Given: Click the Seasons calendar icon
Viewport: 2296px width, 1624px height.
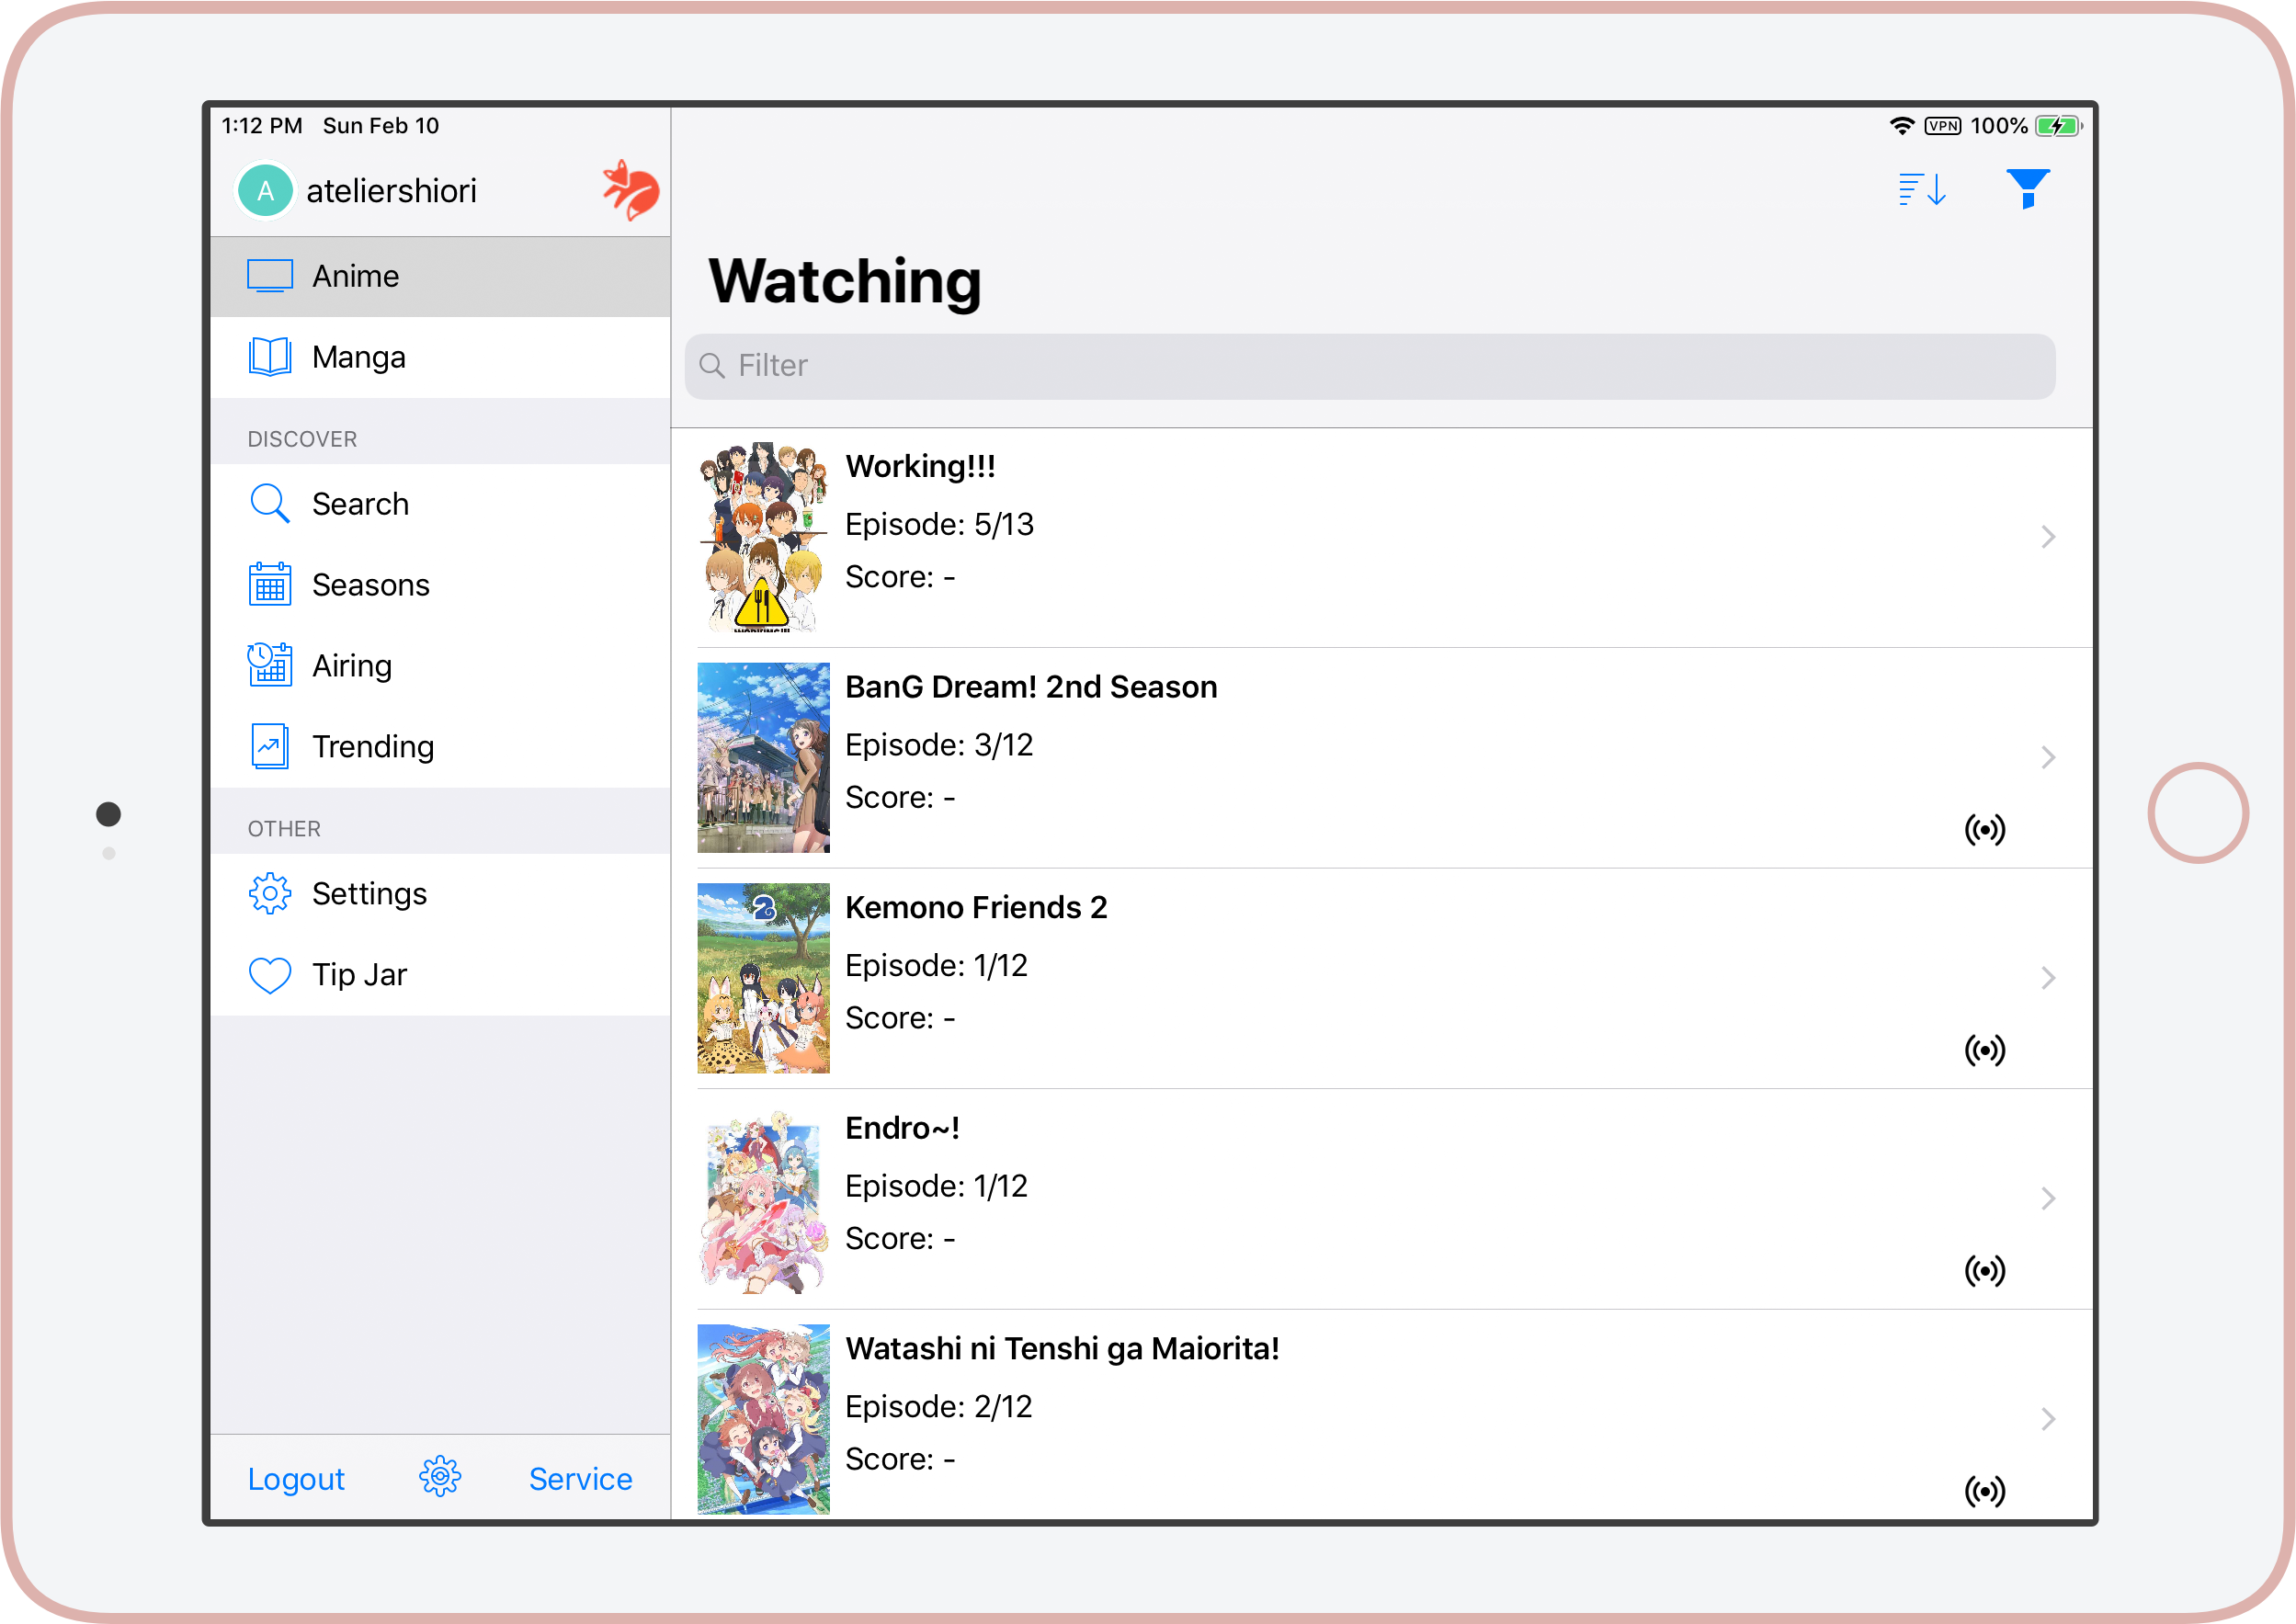Looking at the screenshot, I should (x=270, y=584).
